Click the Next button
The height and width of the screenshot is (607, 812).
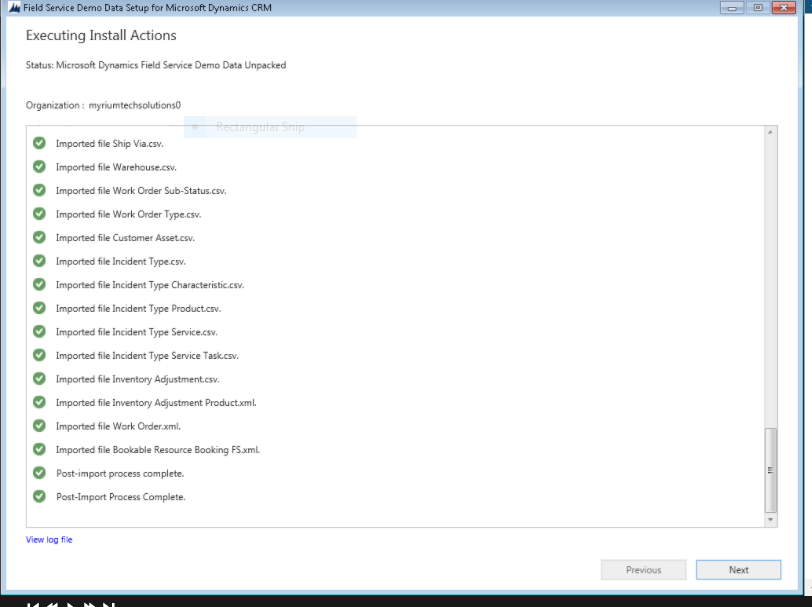[x=738, y=570]
